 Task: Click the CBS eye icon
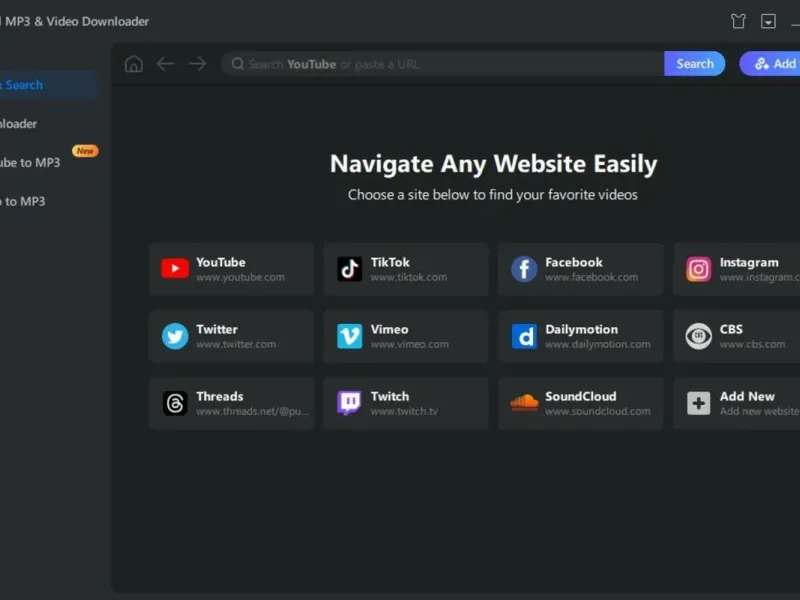[x=698, y=336]
